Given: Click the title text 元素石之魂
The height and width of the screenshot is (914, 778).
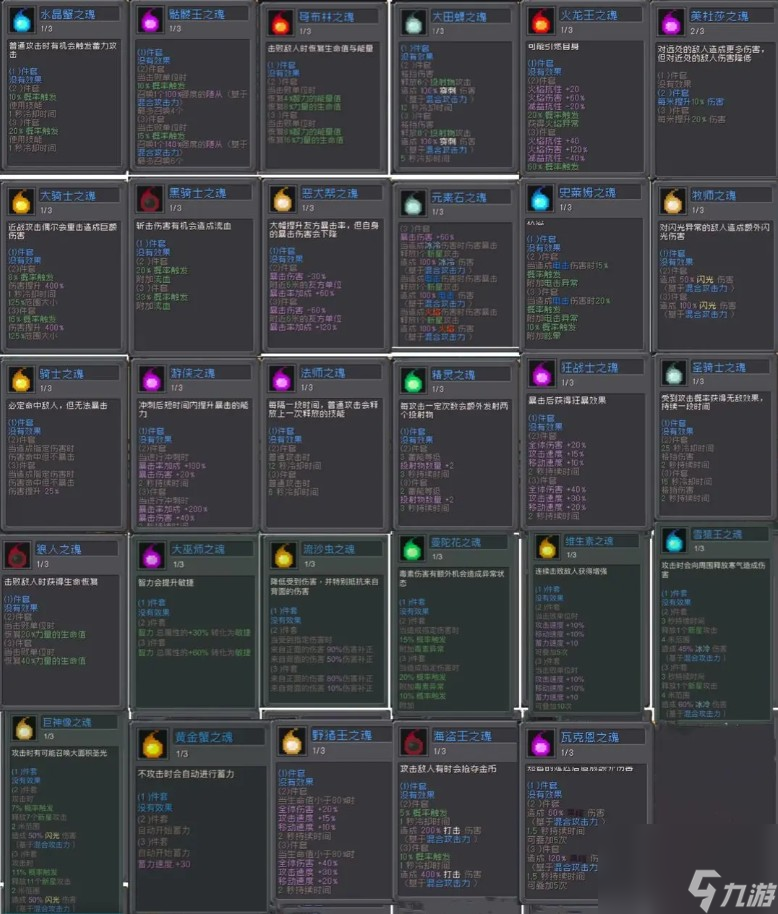Looking at the screenshot, I should coord(459,198).
